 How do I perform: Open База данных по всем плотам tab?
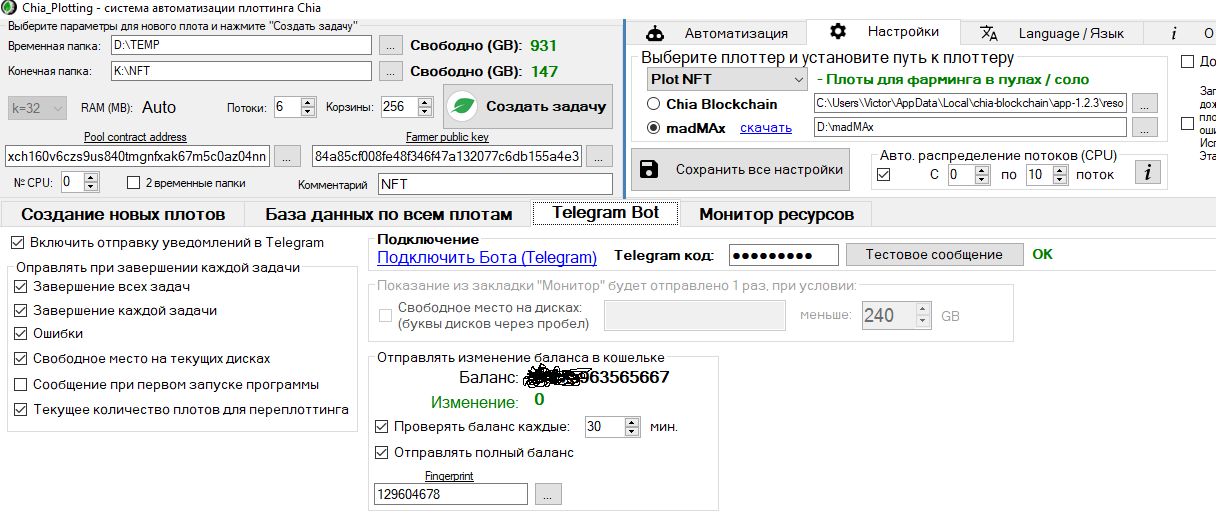point(389,214)
